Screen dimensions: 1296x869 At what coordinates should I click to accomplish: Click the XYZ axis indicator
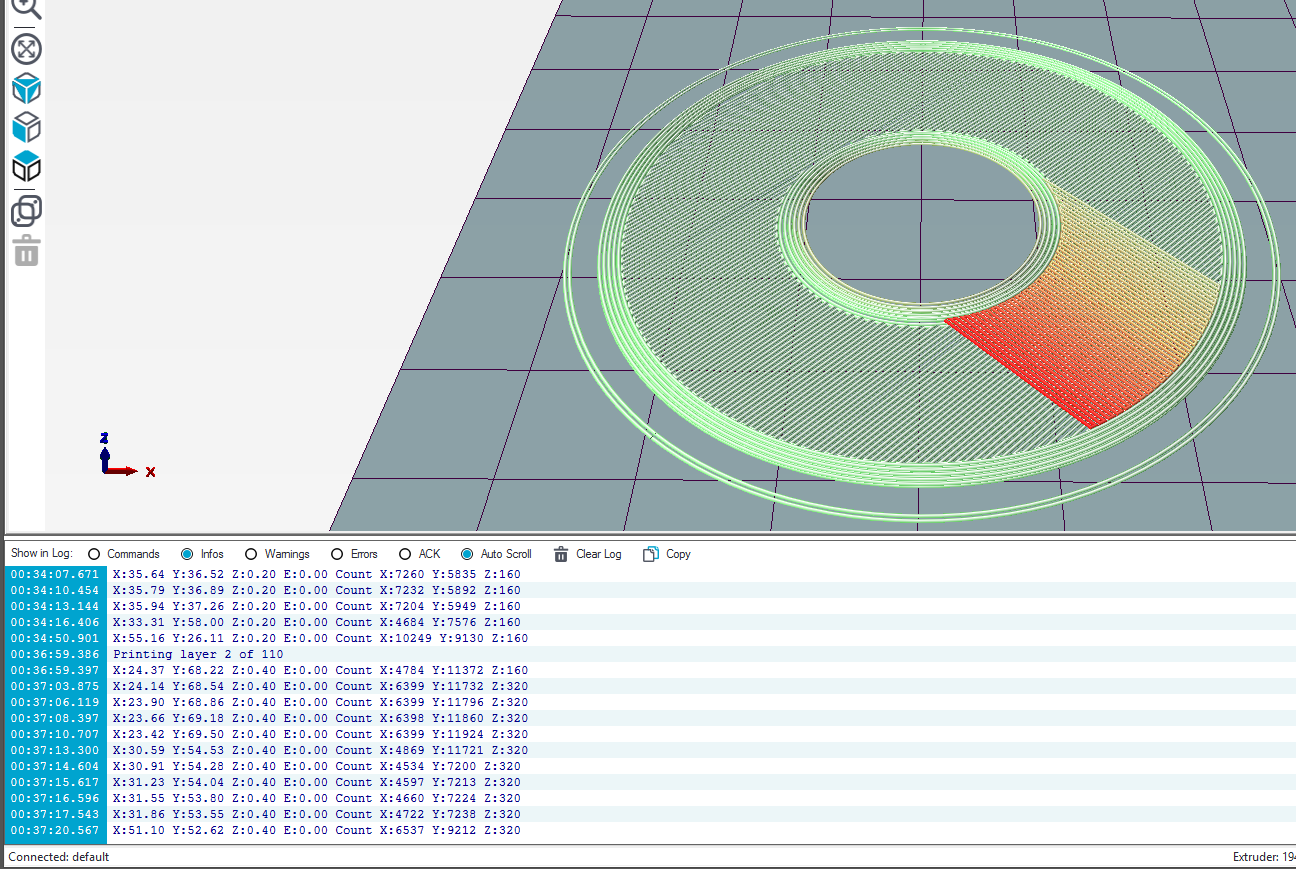[x=127, y=455]
